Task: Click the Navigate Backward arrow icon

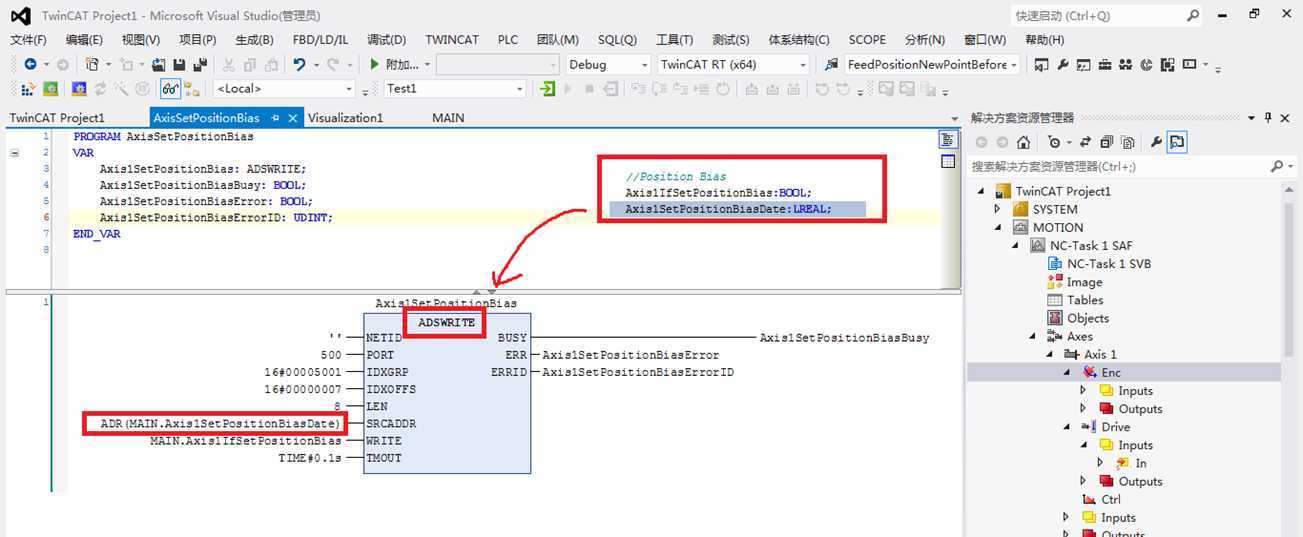Action: point(30,64)
